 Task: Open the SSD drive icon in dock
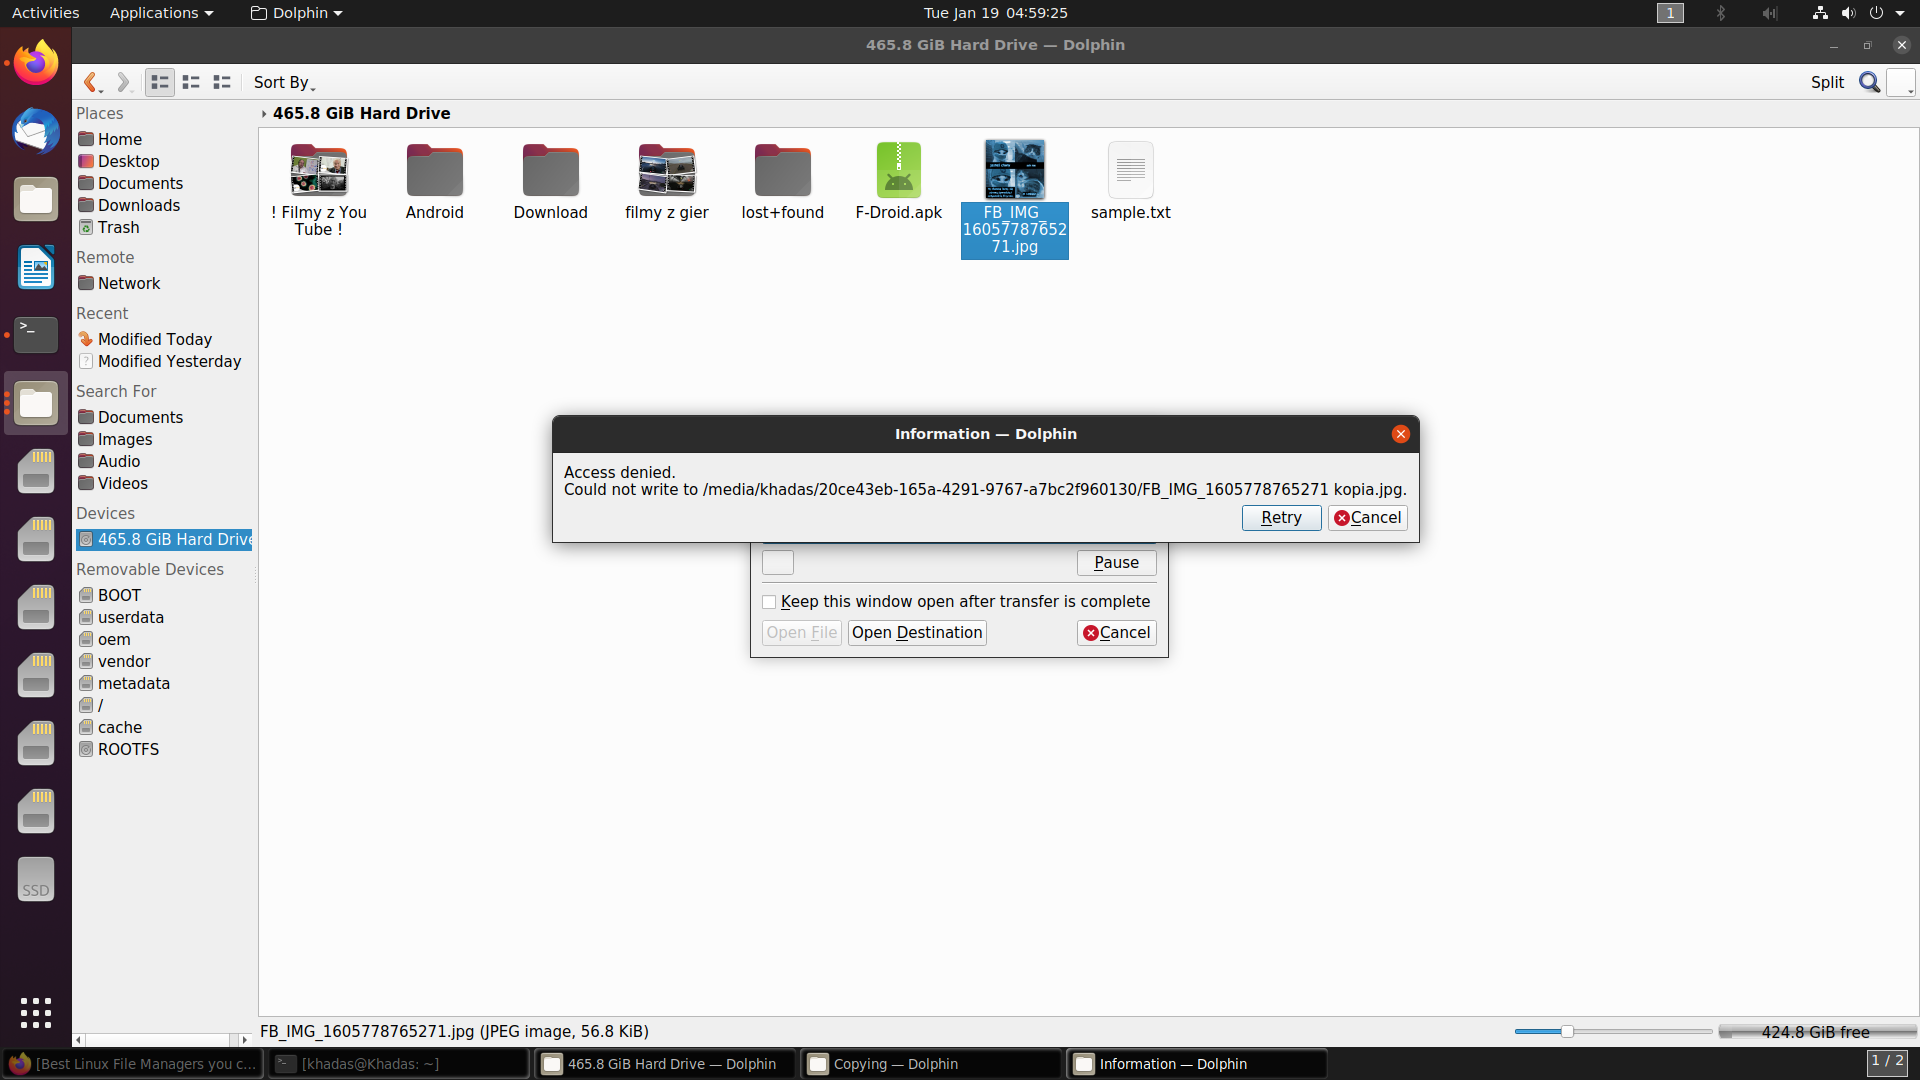point(36,879)
